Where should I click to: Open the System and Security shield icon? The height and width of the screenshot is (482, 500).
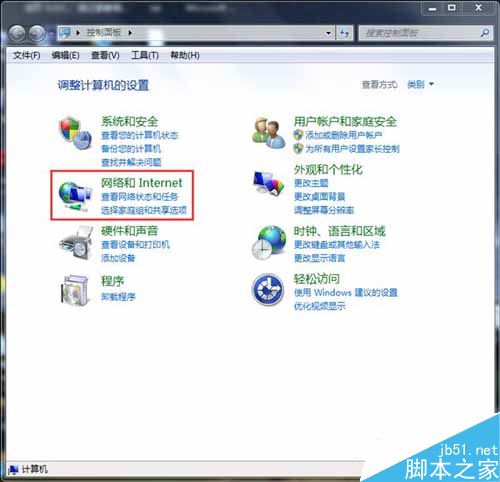pyautogui.click(x=75, y=134)
